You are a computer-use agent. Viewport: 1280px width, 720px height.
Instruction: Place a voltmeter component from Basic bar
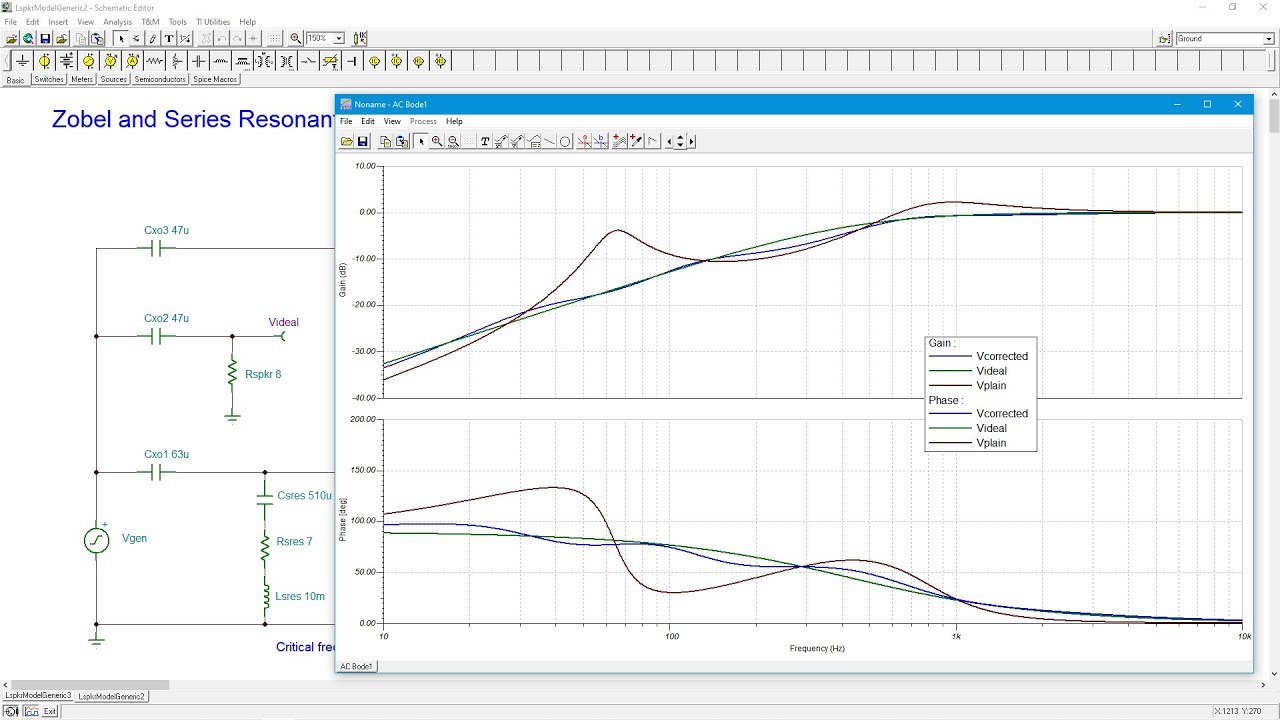pos(110,61)
